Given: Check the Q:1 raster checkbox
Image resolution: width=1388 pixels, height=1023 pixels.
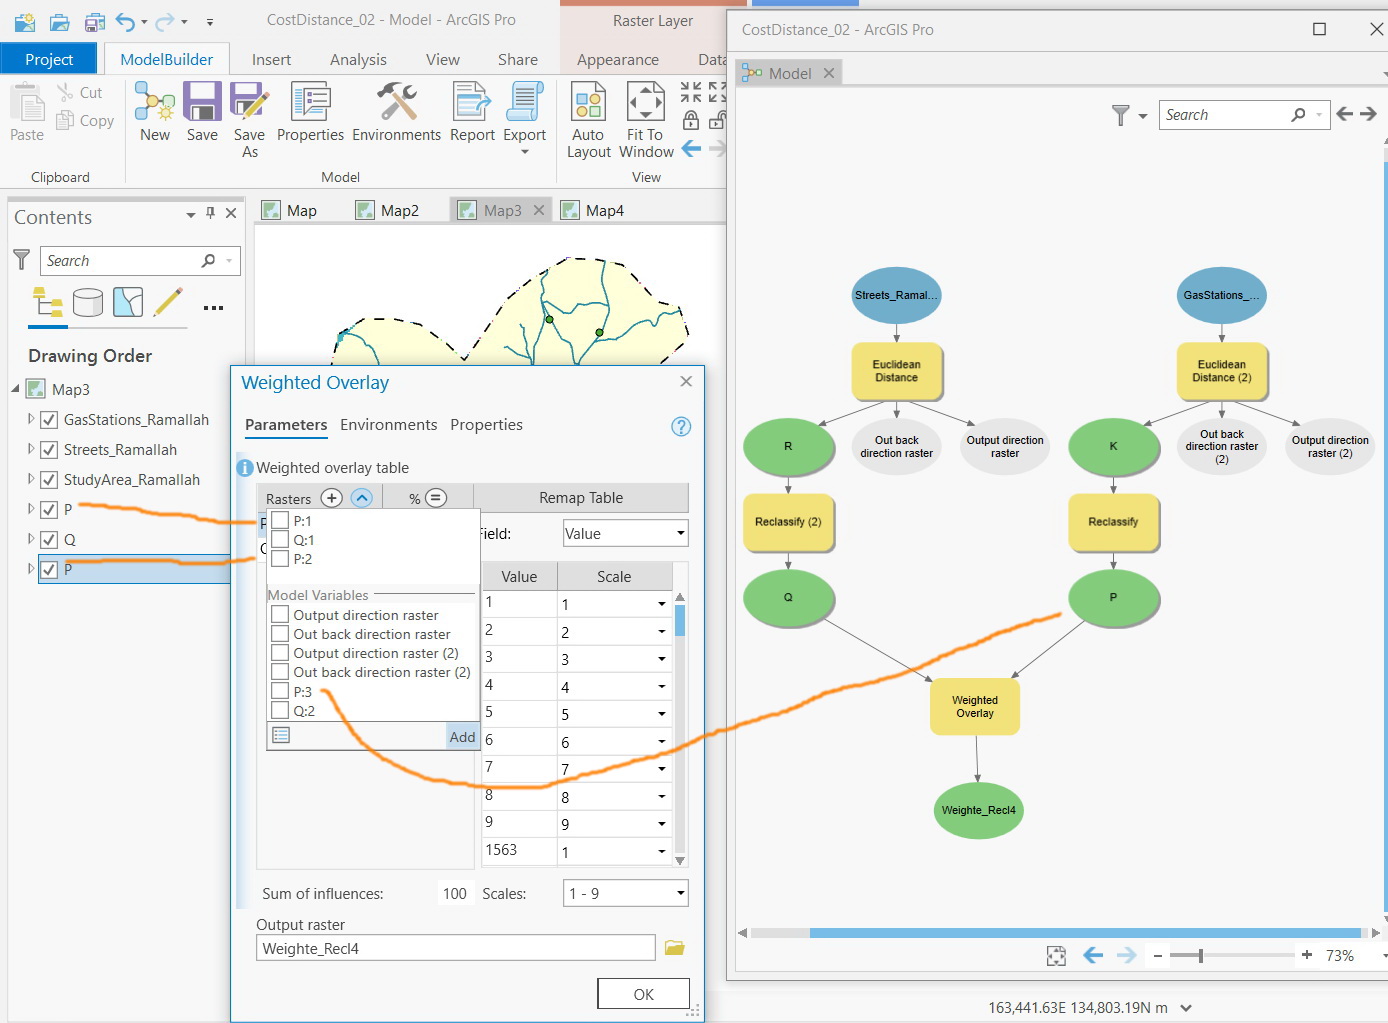Looking at the screenshot, I should pyautogui.click(x=280, y=540).
